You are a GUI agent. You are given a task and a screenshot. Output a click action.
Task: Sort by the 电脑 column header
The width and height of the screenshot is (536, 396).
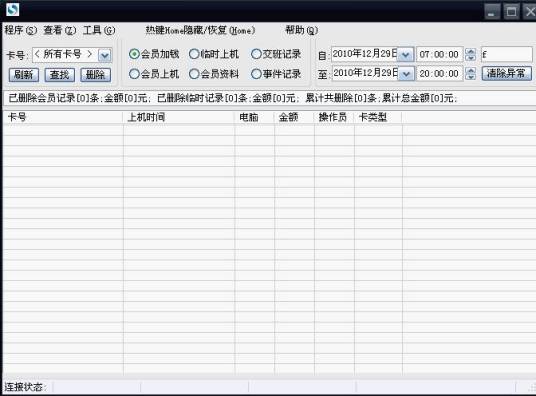[254, 117]
